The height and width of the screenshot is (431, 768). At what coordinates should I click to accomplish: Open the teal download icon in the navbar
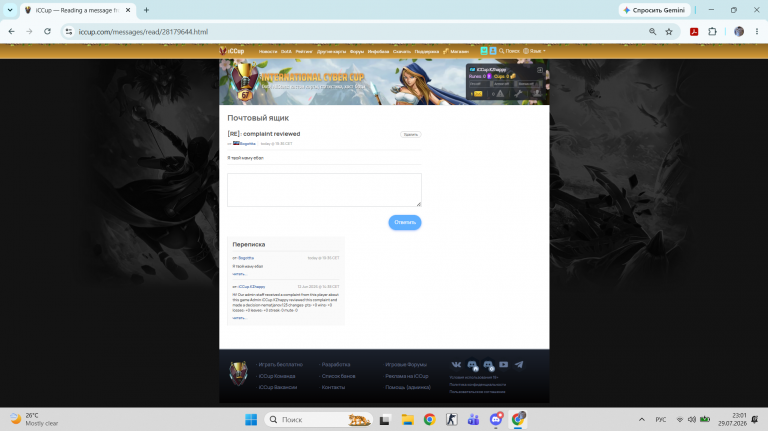tap(484, 51)
